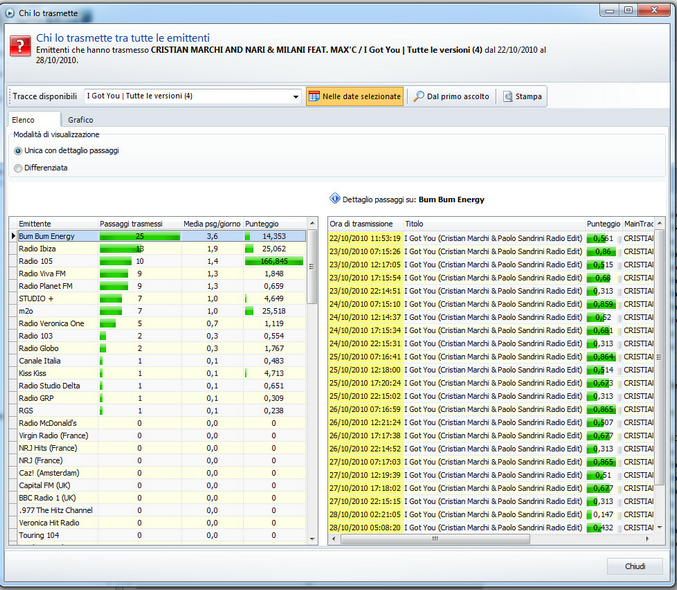This screenshot has width=677, height=590.
Task: Click the Chiudi button
Action: 635,566
